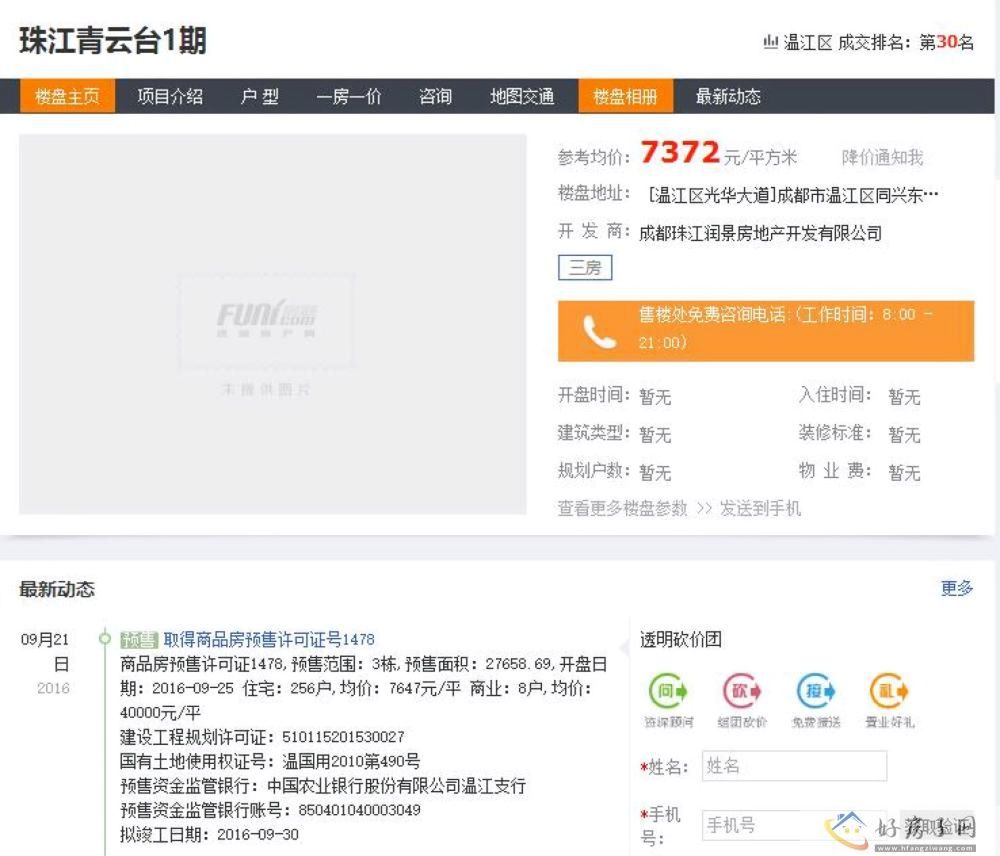
Task: Click 降价通知我 link
Action: pos(883,158)
